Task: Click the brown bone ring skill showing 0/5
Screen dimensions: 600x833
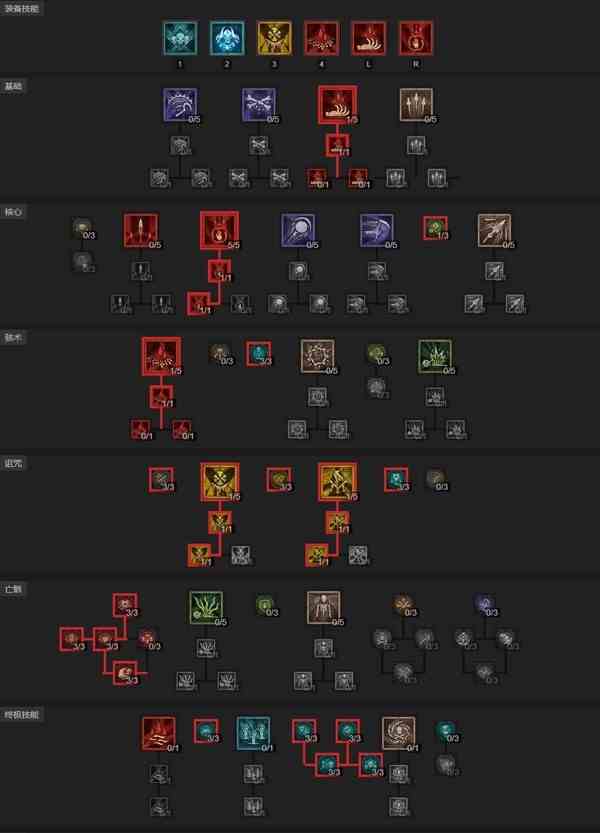Action: (x=318, y=356)
